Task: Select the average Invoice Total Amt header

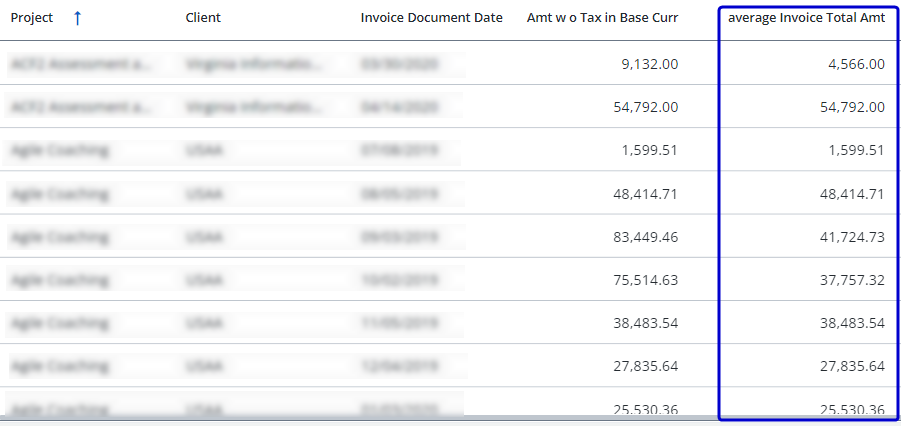Action: pos(806,18)
